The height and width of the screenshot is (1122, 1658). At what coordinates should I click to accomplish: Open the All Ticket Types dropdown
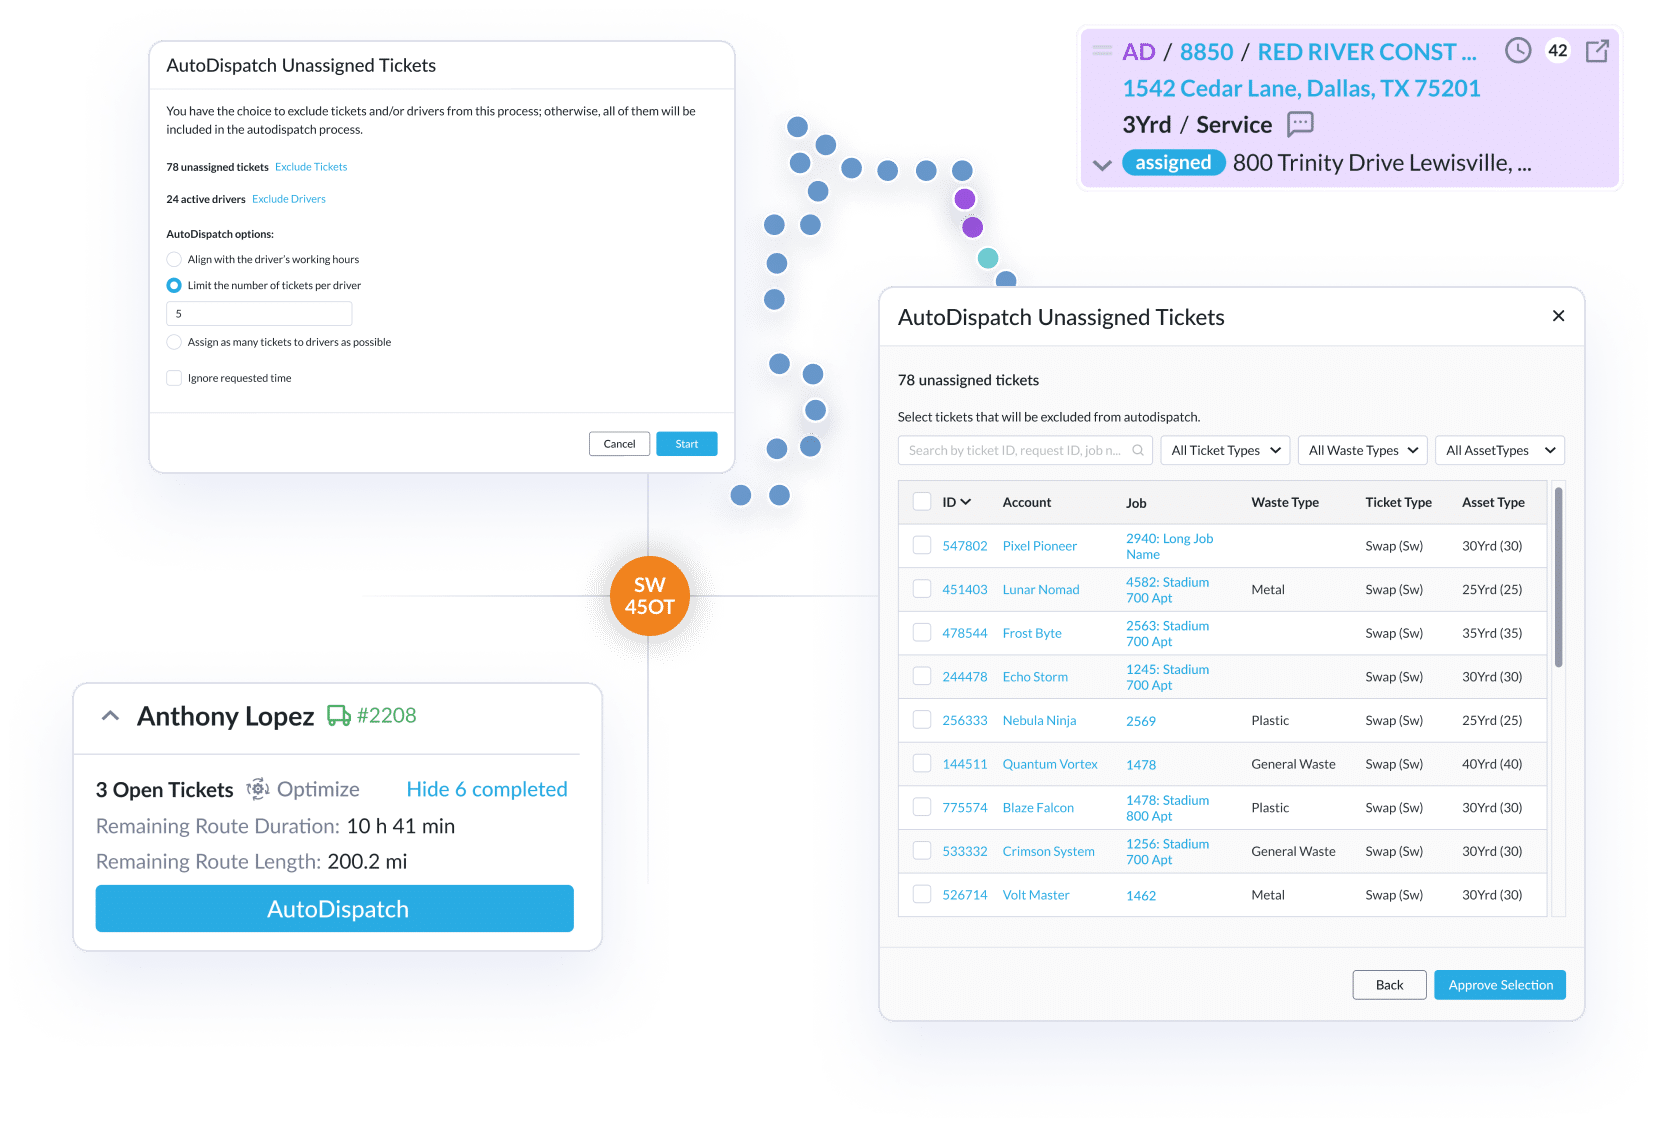pos(1225,451)
